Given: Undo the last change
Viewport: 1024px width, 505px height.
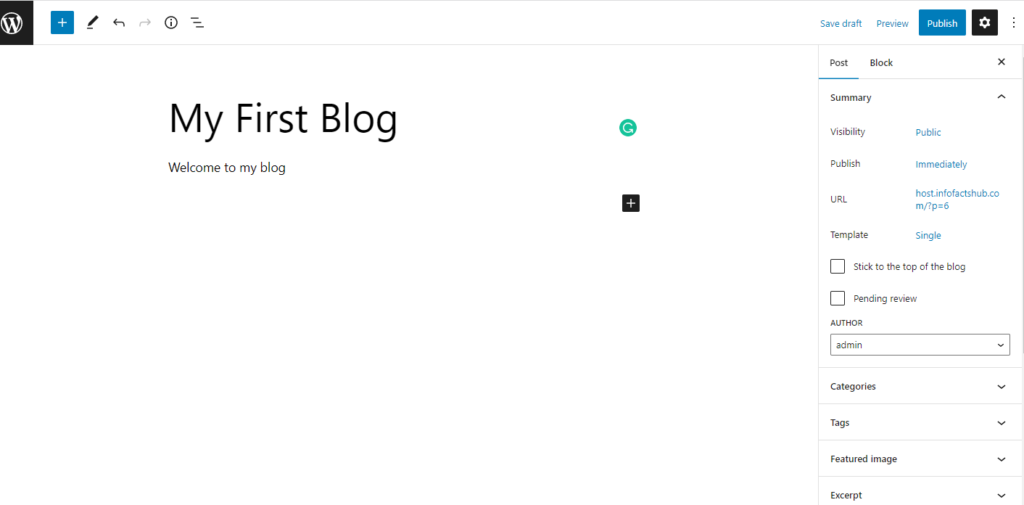Looking at the screenshot, I should (x=118, y=23).
